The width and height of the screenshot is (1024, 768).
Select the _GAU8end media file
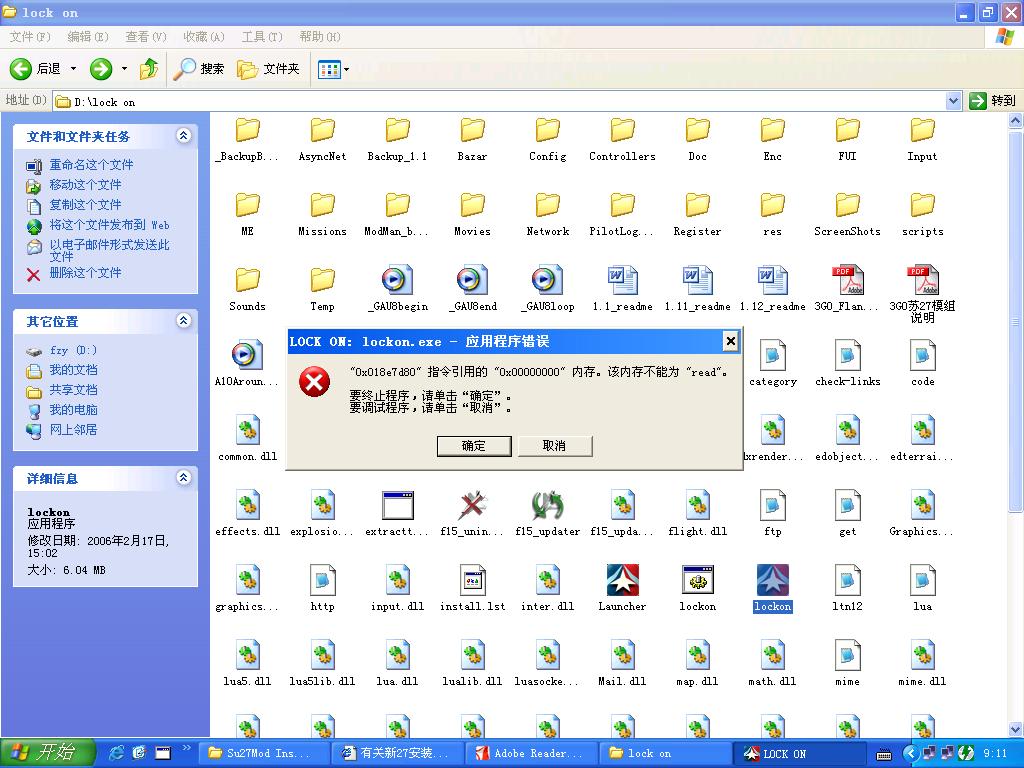click(472, 280)
